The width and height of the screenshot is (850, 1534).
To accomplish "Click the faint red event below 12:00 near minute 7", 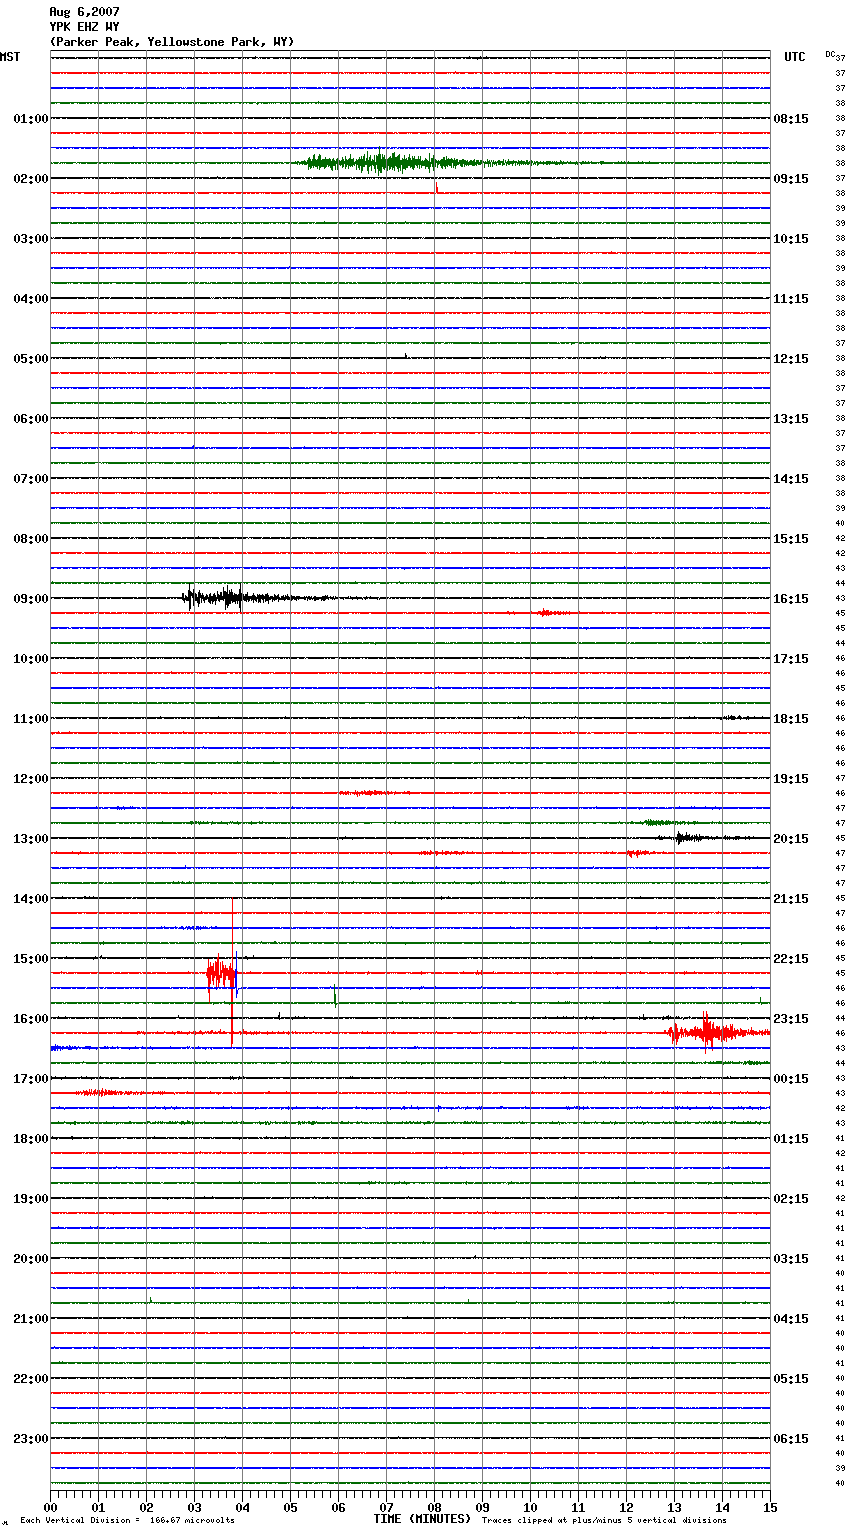I will pyautogui.click(x=374, y=793).
